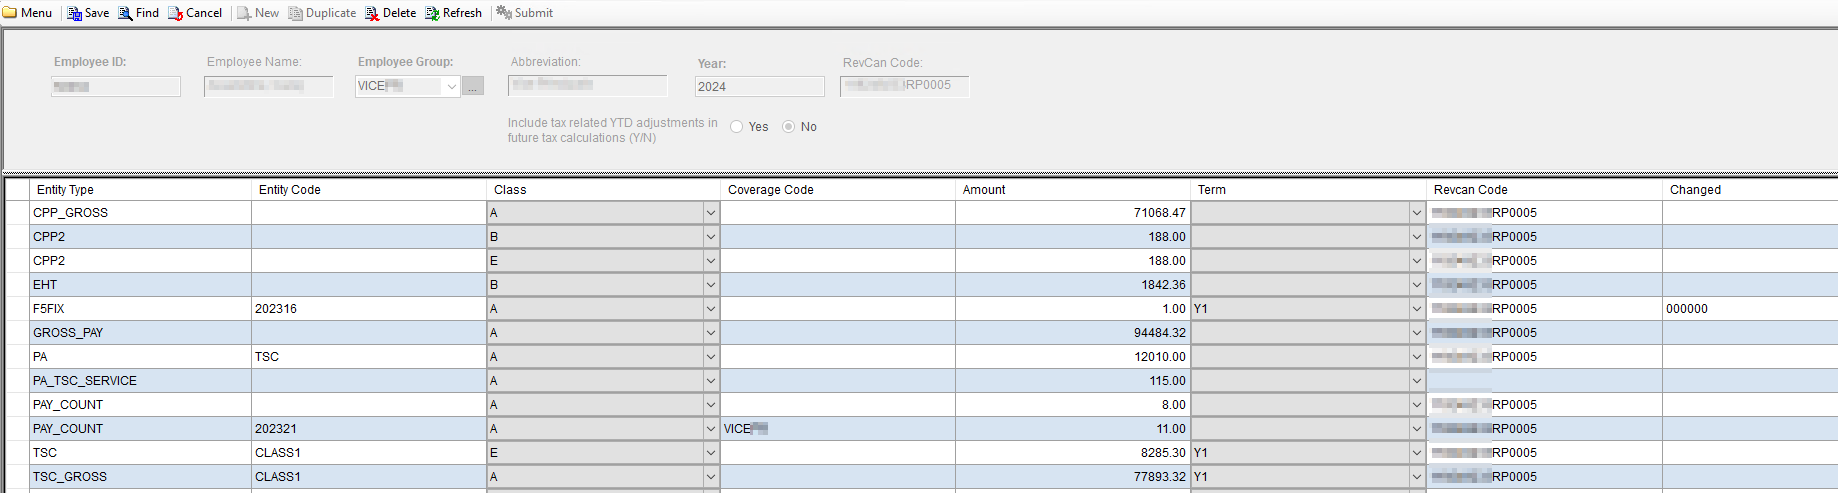Open Class dropdown for CPP_GROSS row
Viewport: 1838px width, 493px height.
pos(711,213)
